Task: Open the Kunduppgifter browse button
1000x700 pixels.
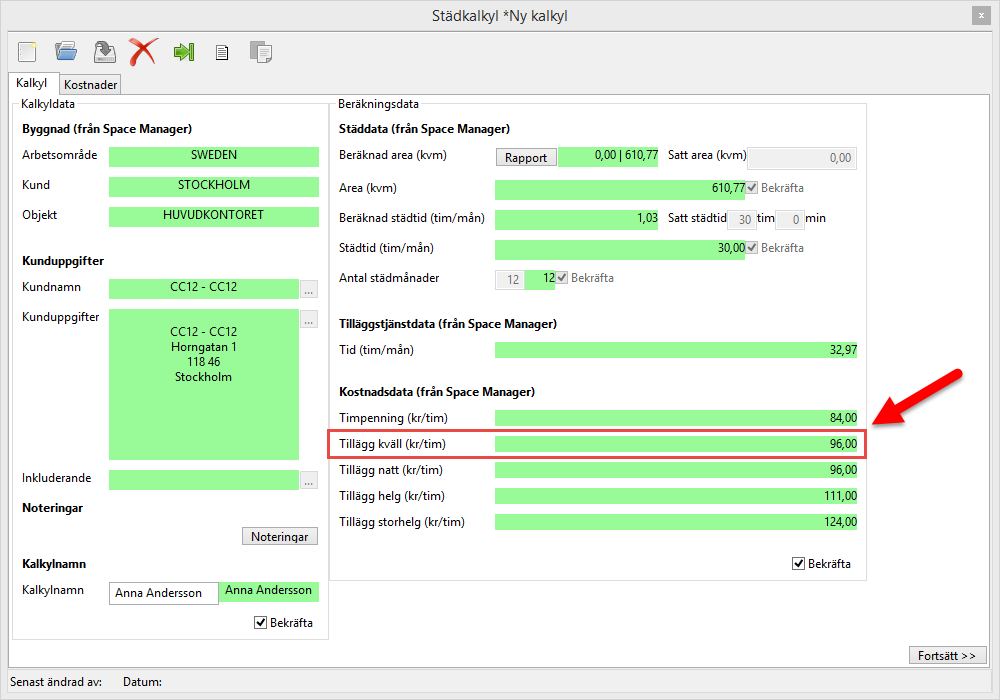Action: click(x=309, y=320)
